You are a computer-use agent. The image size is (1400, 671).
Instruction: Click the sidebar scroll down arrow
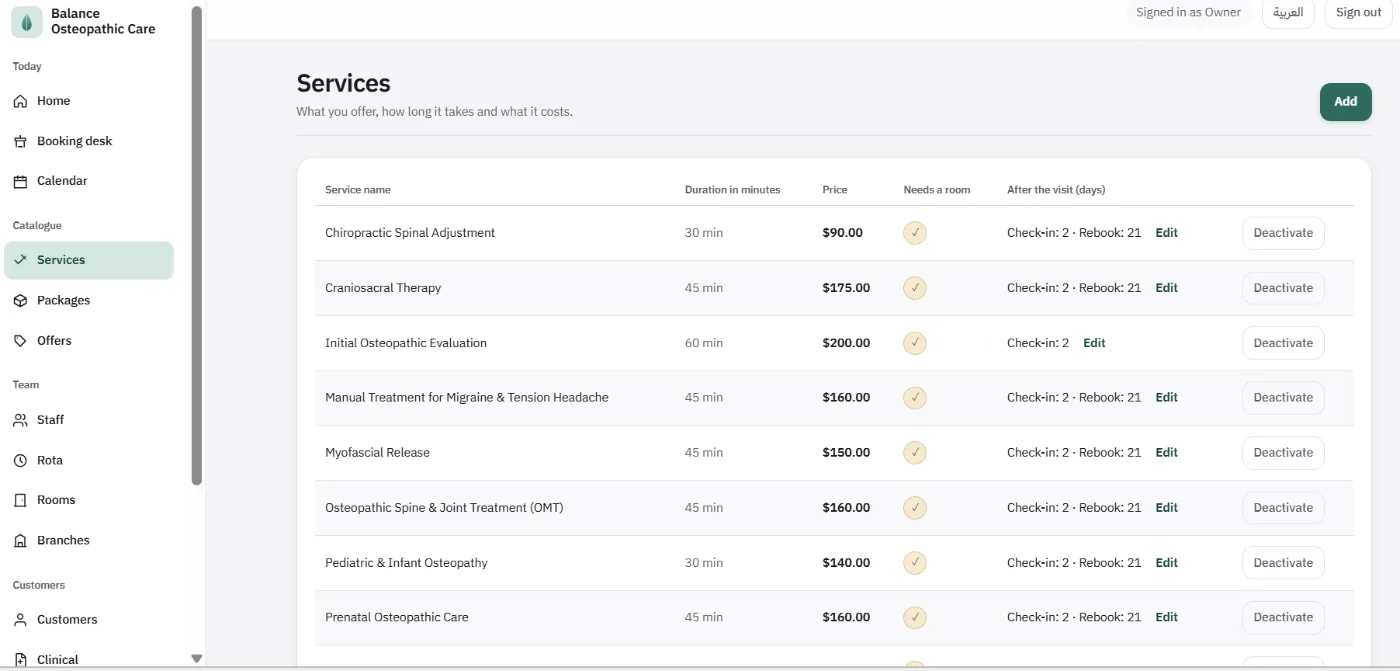[x=197, y=658]
